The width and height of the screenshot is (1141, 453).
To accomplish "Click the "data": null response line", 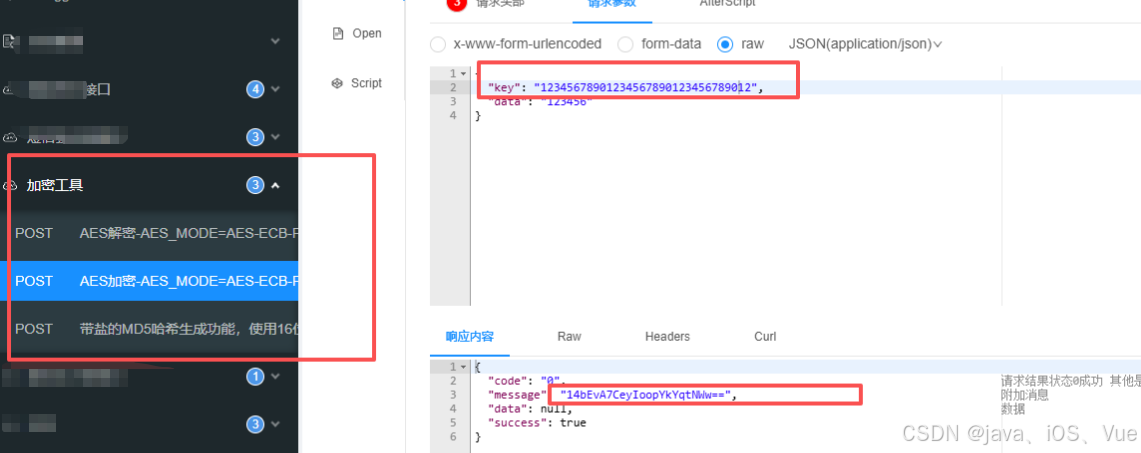I will pos(530,409).
